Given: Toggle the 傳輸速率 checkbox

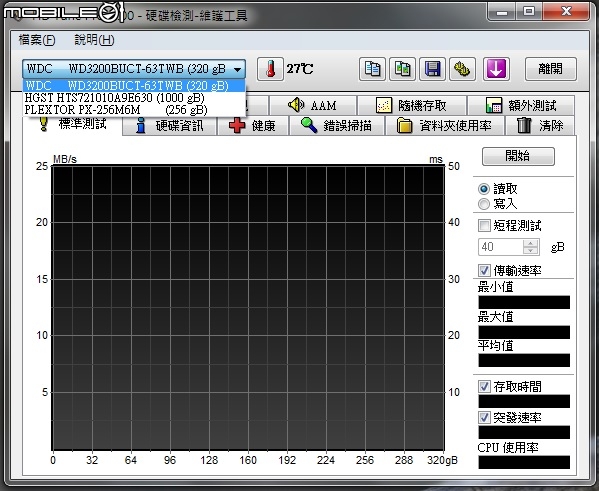Looking at the screenshot, I should pyautogui.click(x=484, y=271).
